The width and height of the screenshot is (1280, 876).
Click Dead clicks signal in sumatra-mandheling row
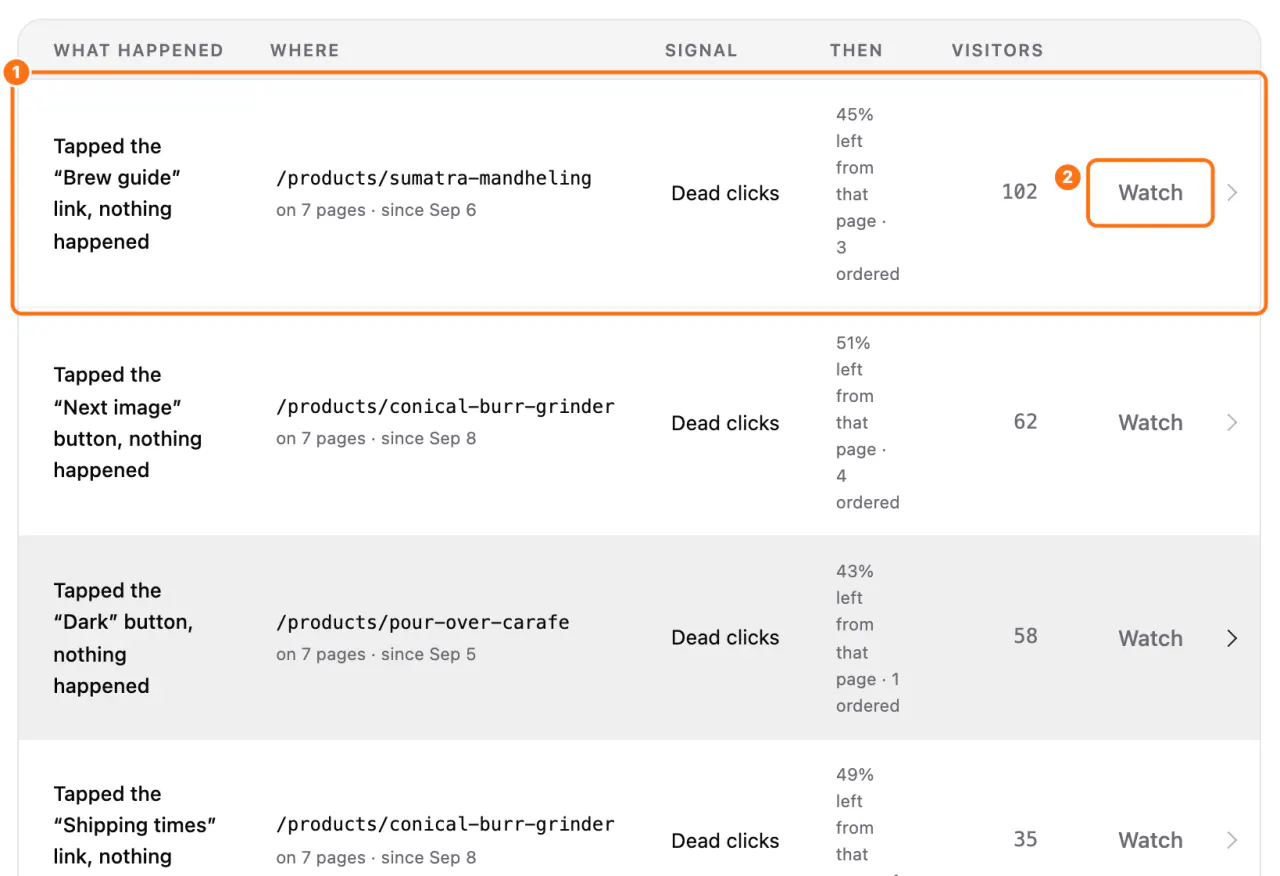click(x=725, y=194)
